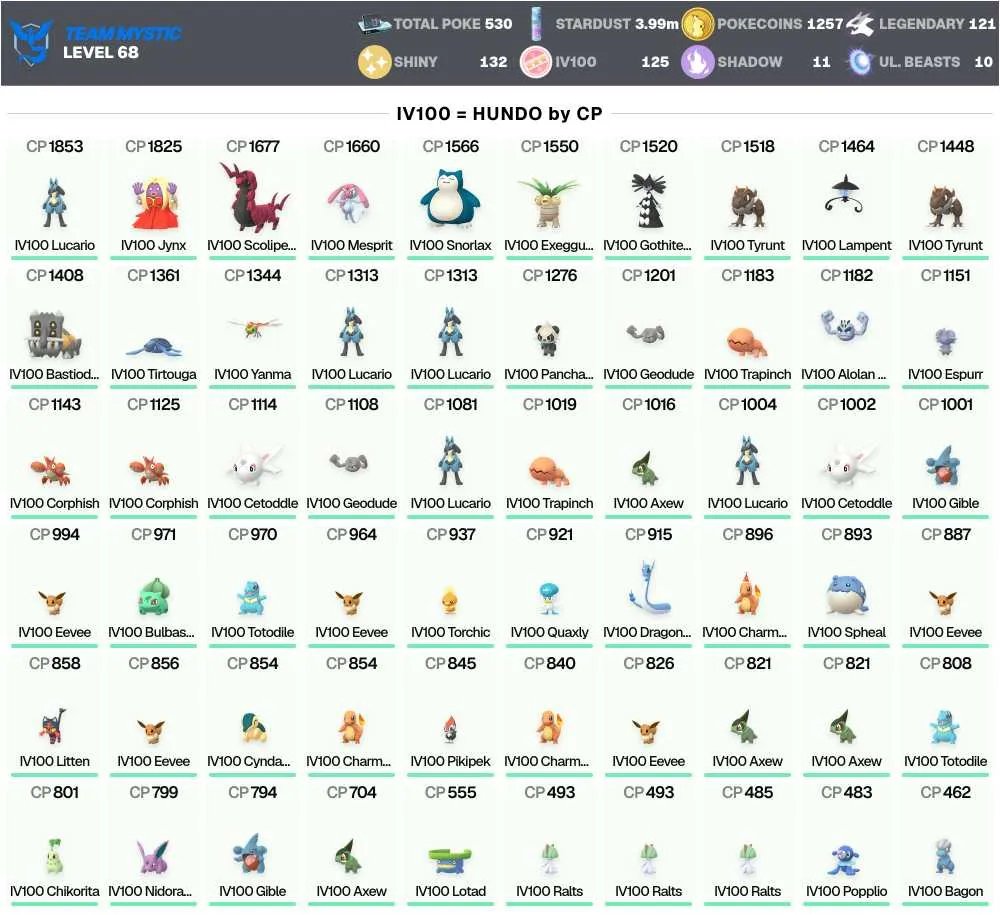1000x915 pixels.
Task: Click the Team Mystic emblem logo
Action: (x=32, y=42)
